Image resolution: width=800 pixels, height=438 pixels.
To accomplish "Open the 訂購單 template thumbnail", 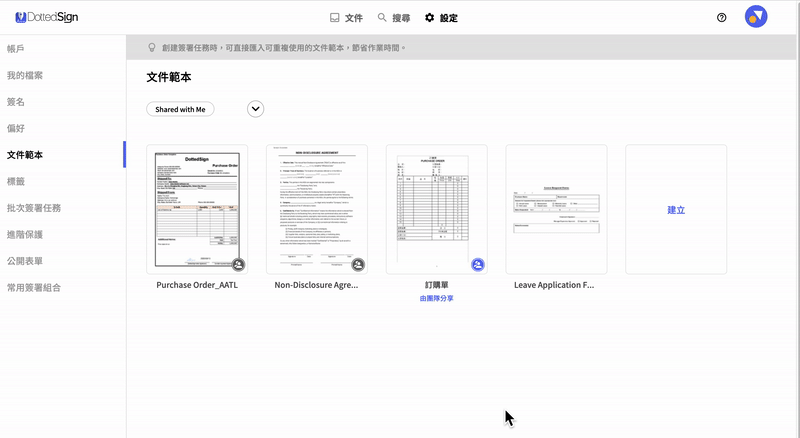I will (x=437, y=209).
